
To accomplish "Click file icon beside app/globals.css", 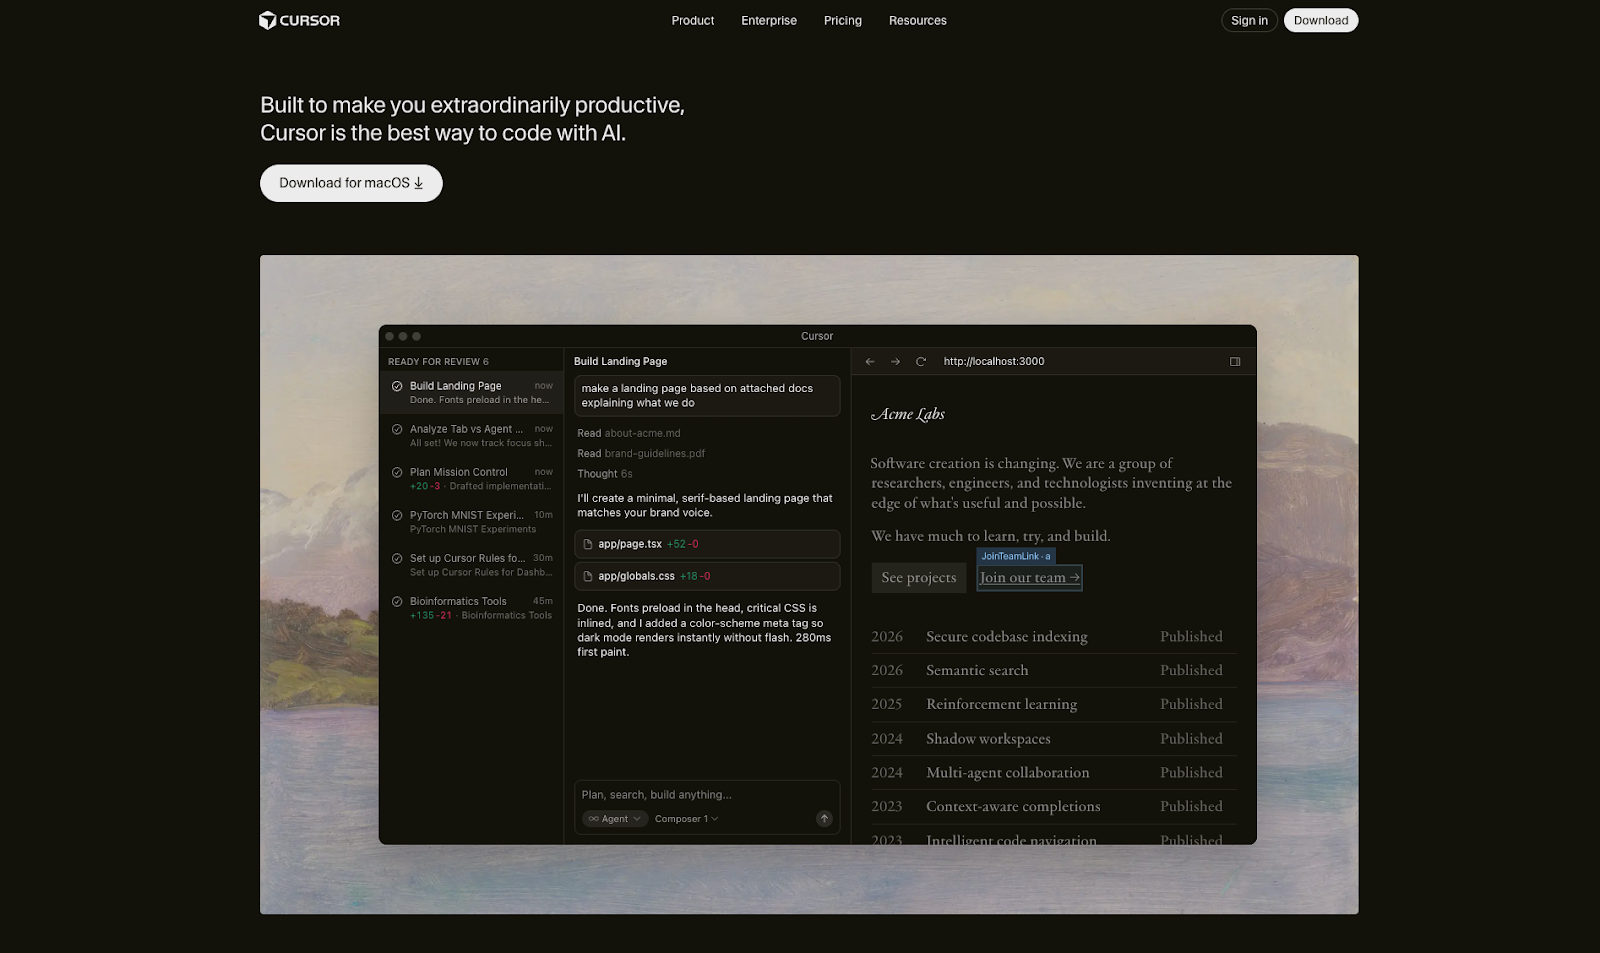I will pos(588,576).
